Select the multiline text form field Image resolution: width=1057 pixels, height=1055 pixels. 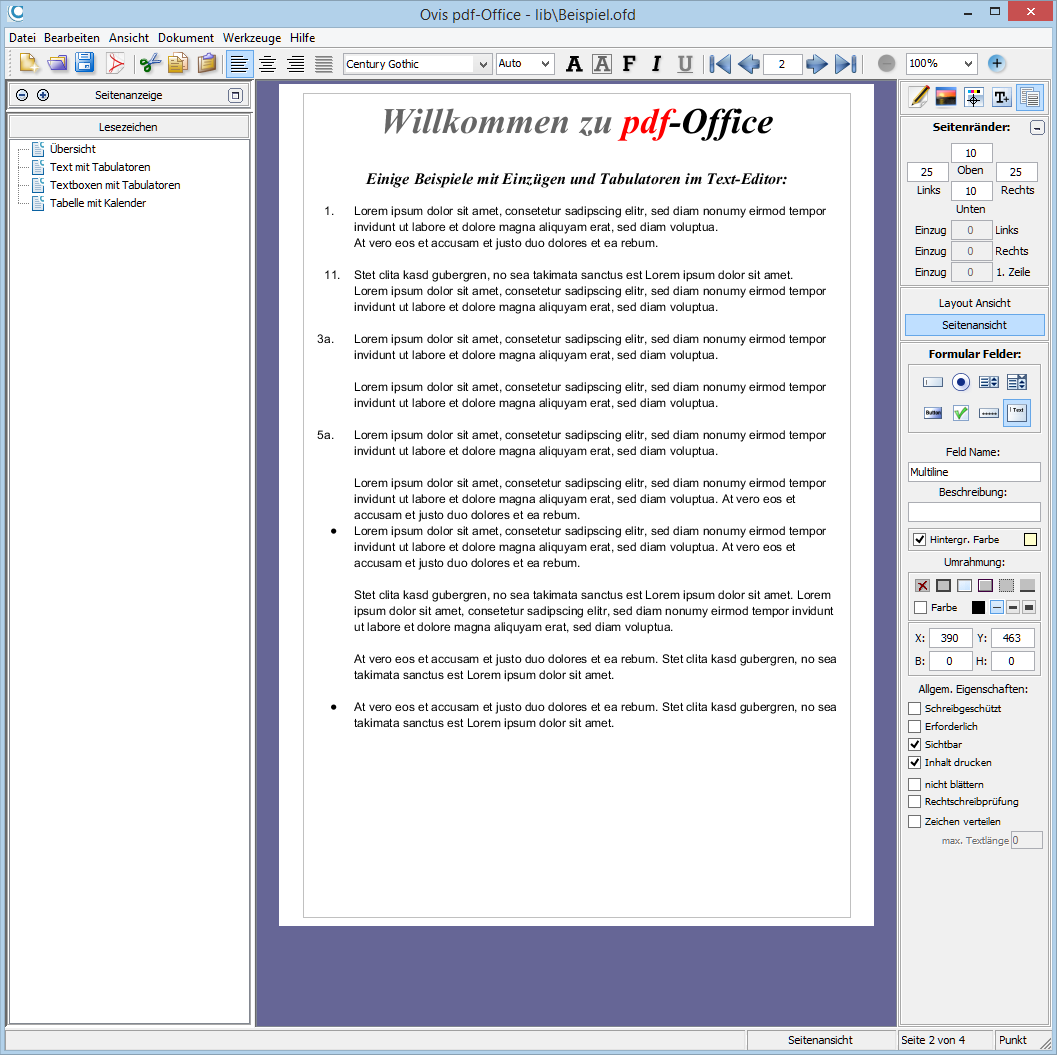(x=1017, y=413)
